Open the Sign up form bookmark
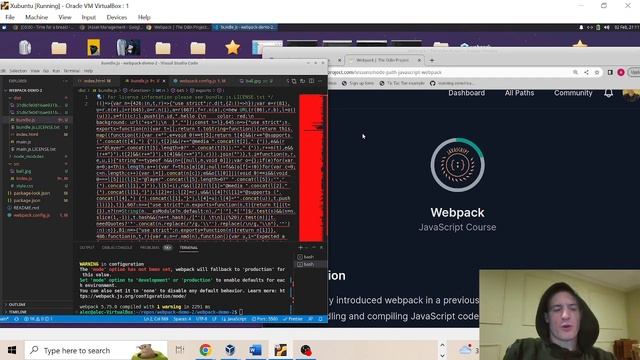 coord(358,83)
